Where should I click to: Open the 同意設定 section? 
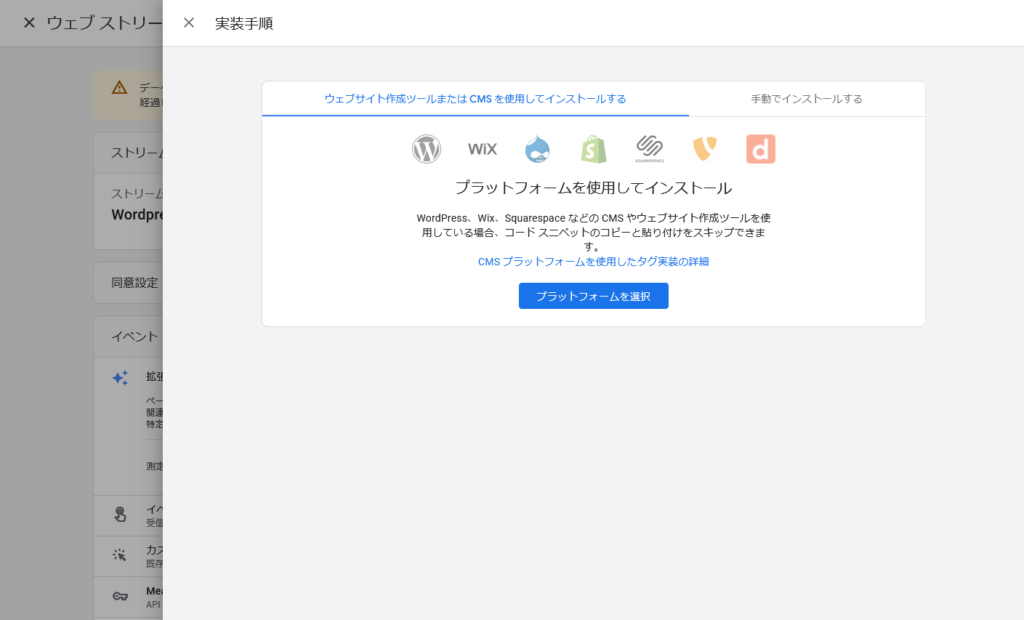pyautogui.click(x=134, y=283)
